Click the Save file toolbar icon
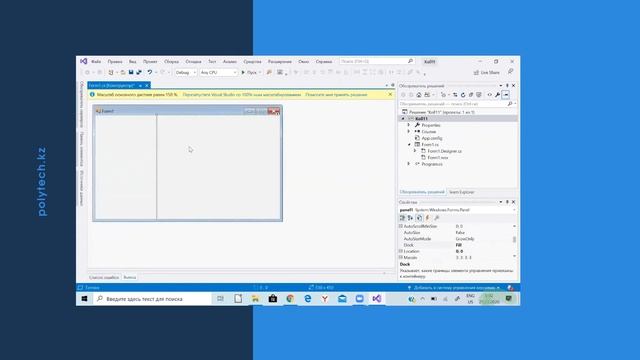The height and width of the screenshot is (360, 640). click(131, 72)
